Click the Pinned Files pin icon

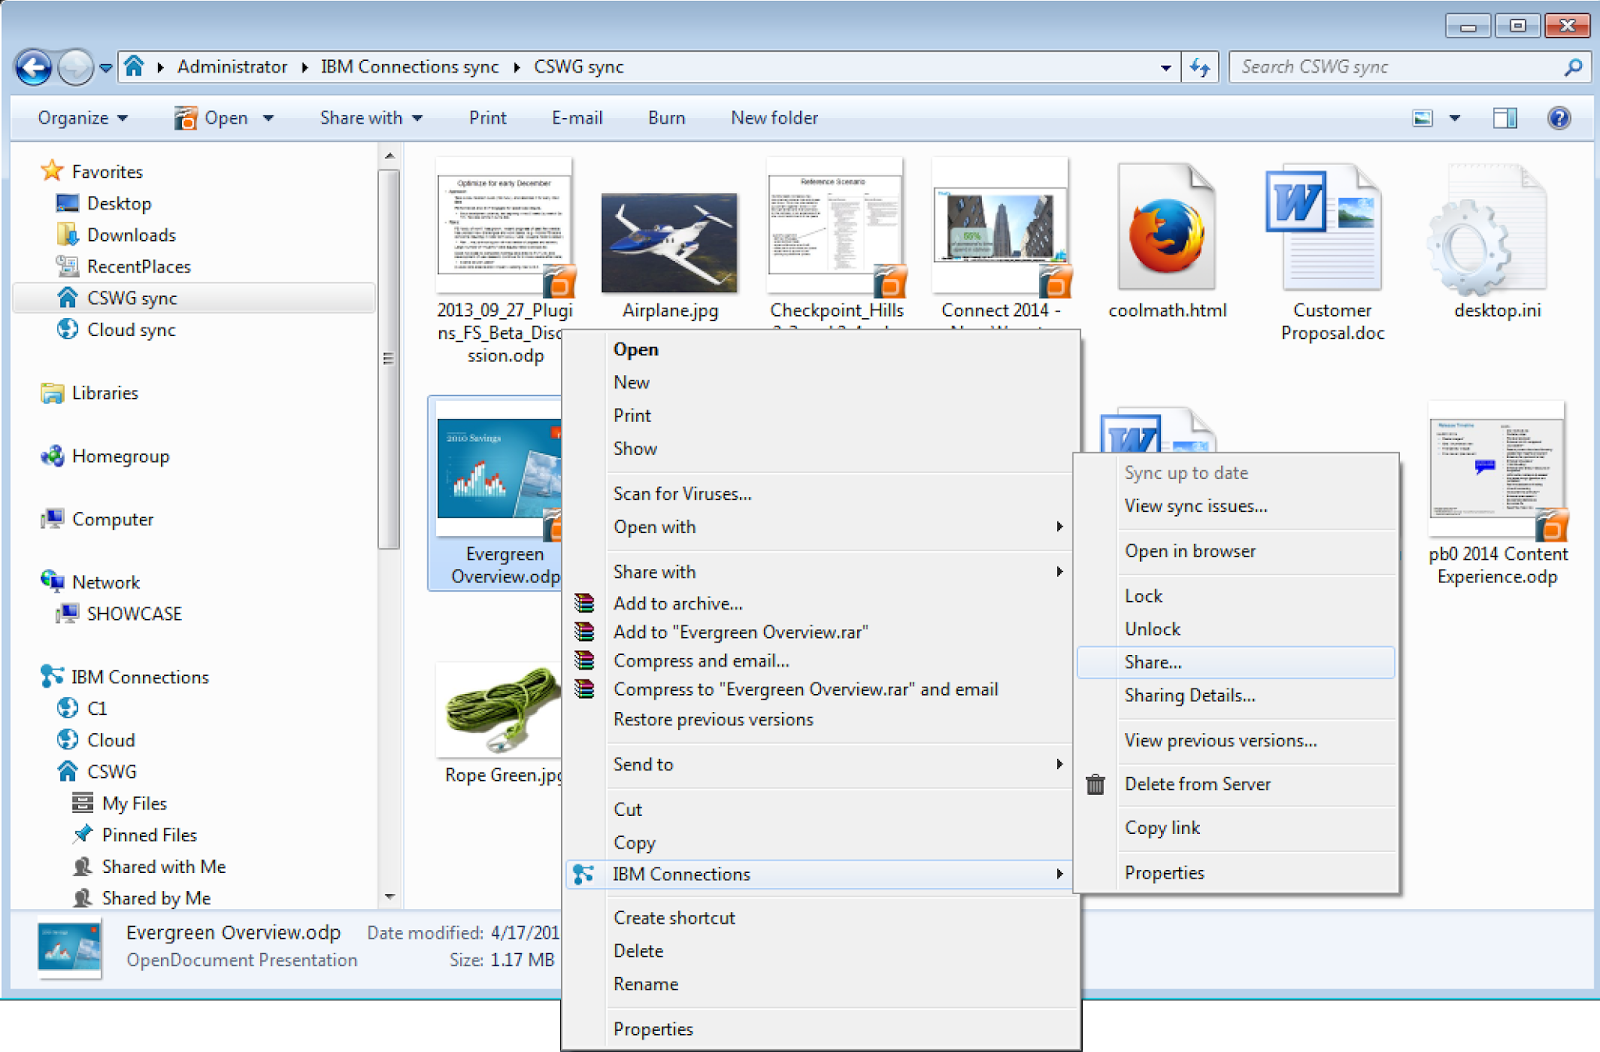coord(83,834)
